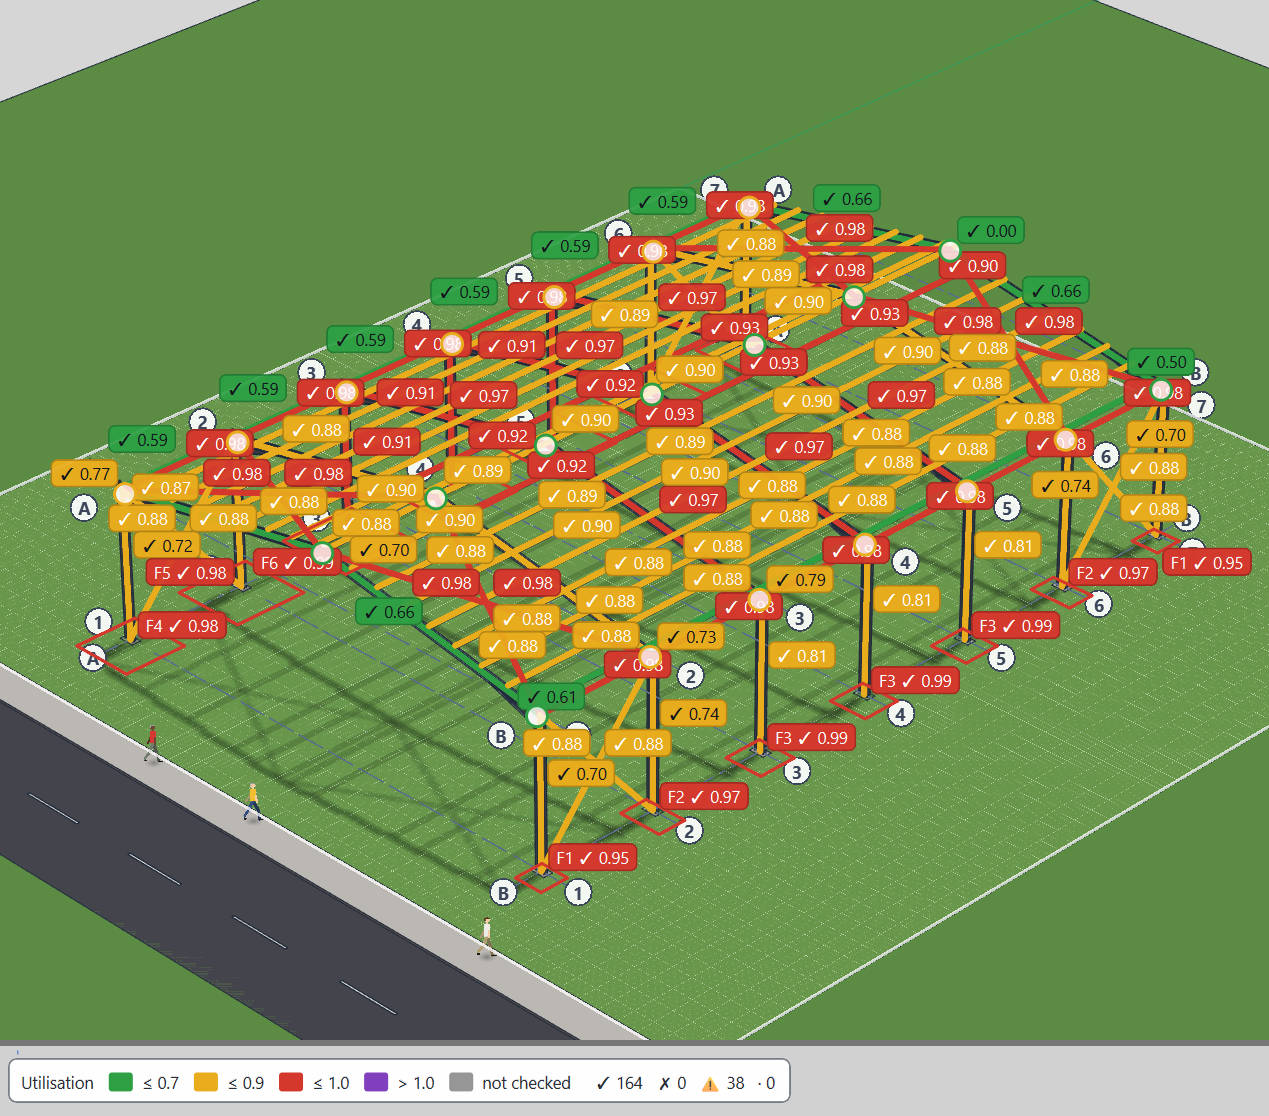This screenshot has height=1116, width=1269.
Task: Select the 'F5 ✓ 0.98' footing label
Action: pos(190,573)
